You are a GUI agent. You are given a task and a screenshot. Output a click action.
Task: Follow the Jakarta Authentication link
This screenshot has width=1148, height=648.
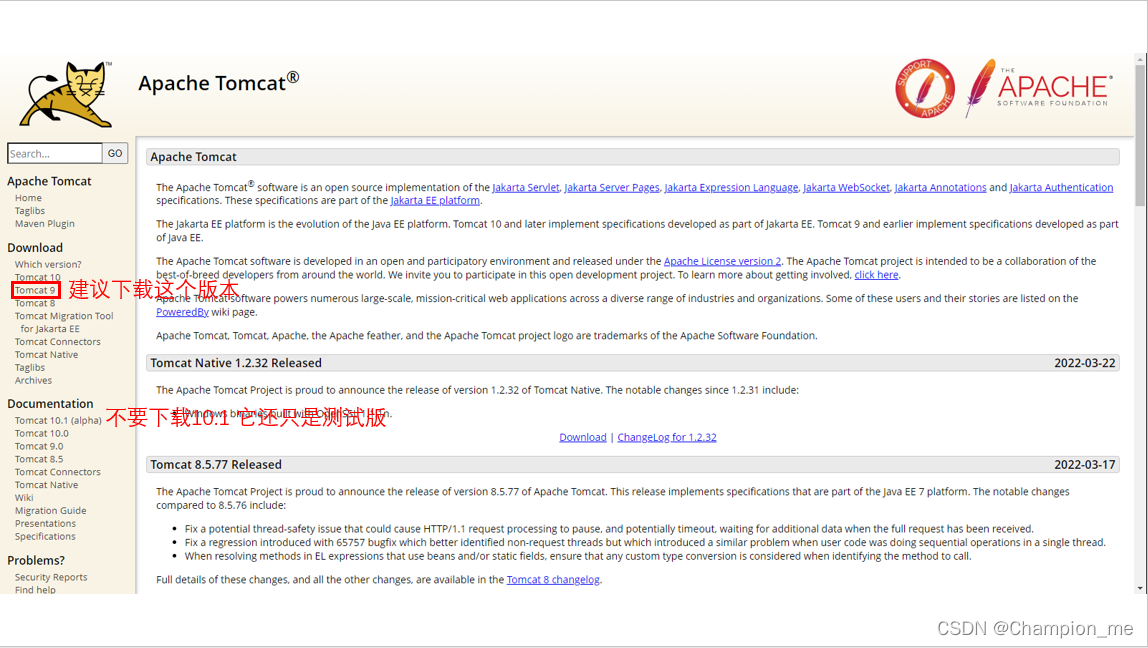[1061, 187]
